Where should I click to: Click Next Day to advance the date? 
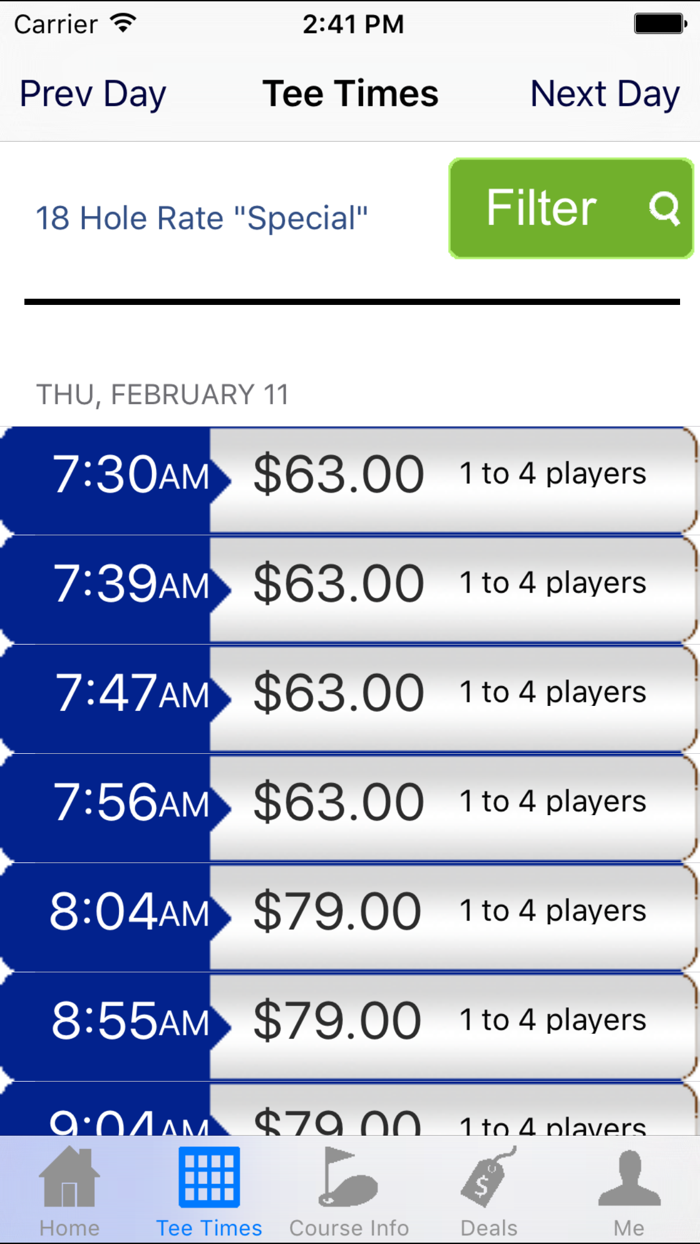click(x=604, y=93)
